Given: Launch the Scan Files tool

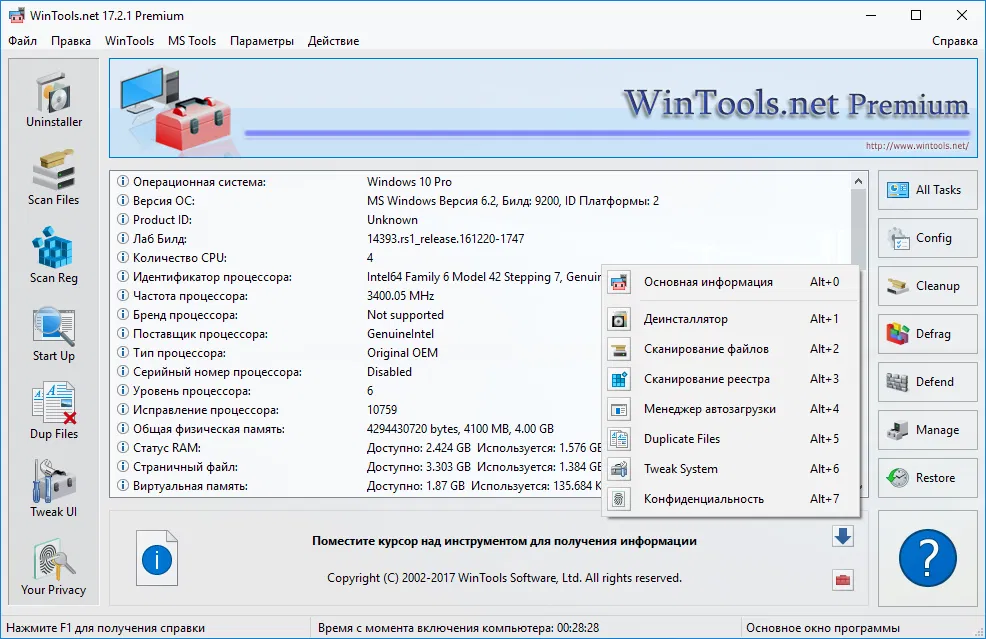Looking at the screenshot, I should point(53,178).
